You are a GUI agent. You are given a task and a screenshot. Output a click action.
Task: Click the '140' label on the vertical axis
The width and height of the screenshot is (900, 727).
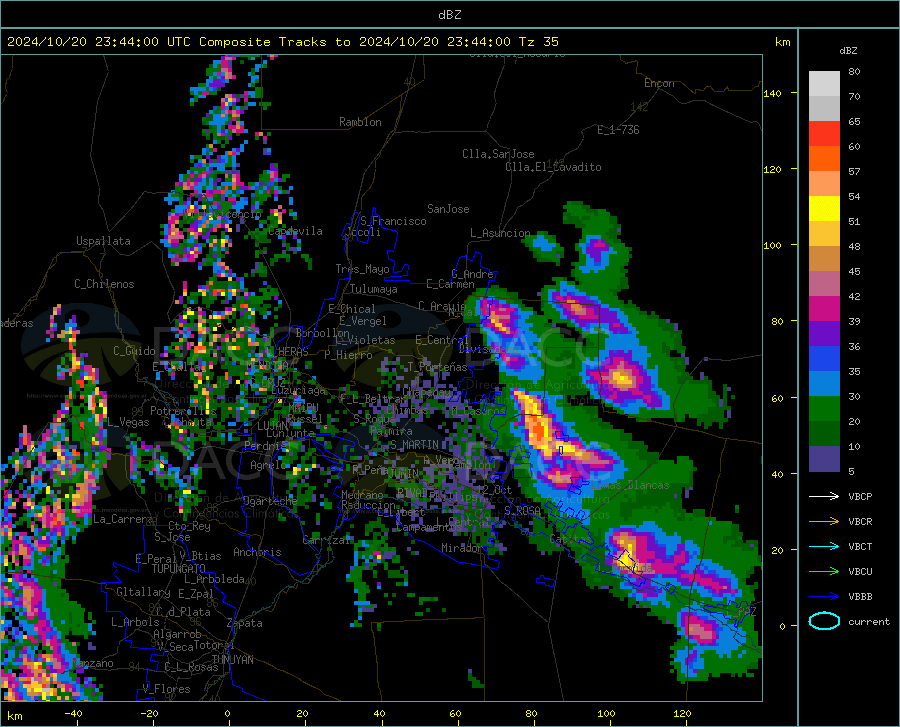tap(773, 93)
